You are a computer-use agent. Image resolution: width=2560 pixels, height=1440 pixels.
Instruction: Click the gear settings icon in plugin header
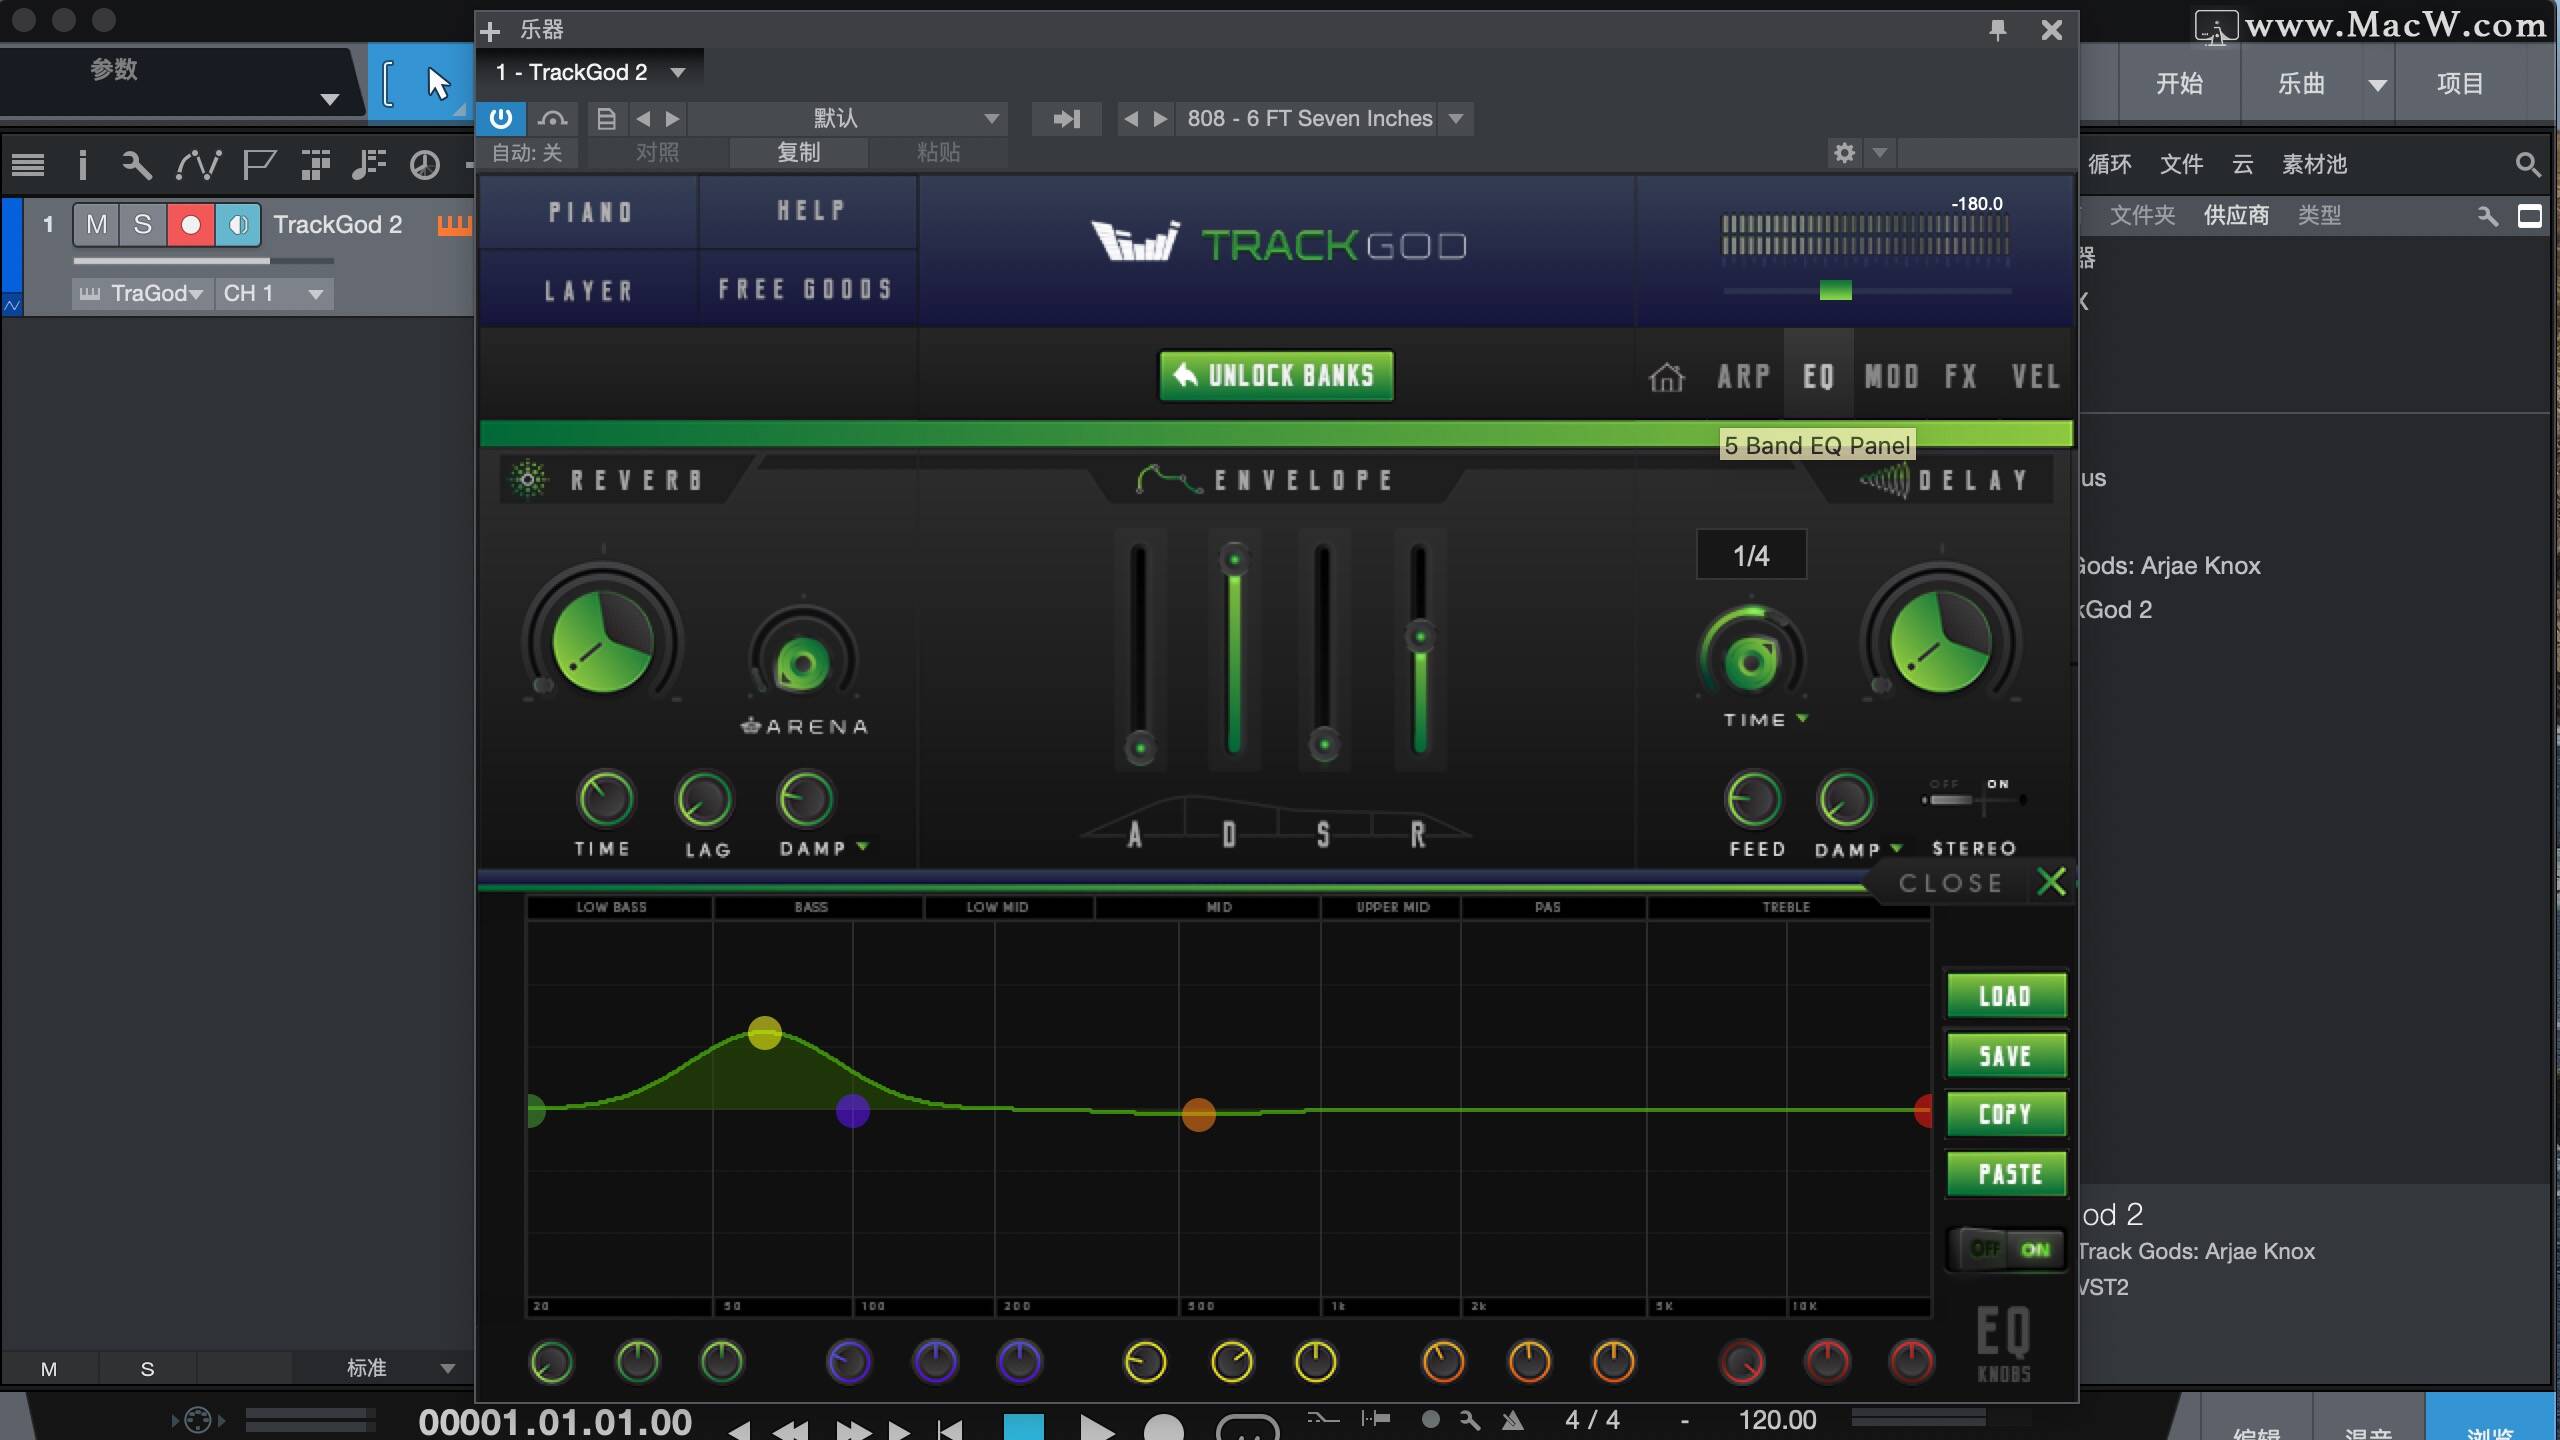tap(1844, 153)
